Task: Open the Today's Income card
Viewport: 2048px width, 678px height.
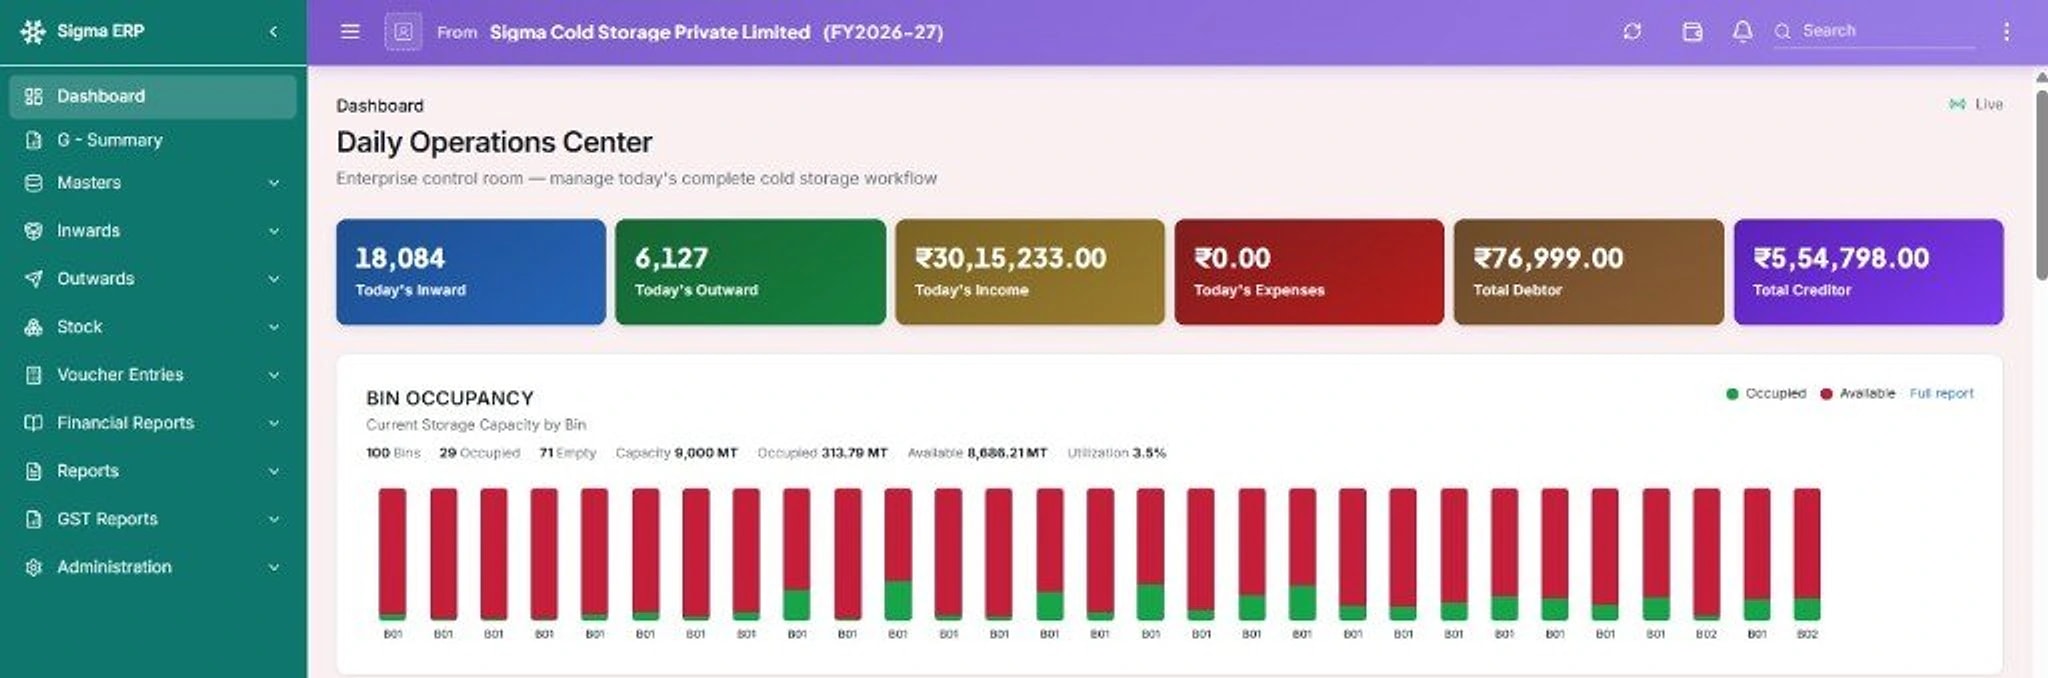Action: (x=1030, y=272)
